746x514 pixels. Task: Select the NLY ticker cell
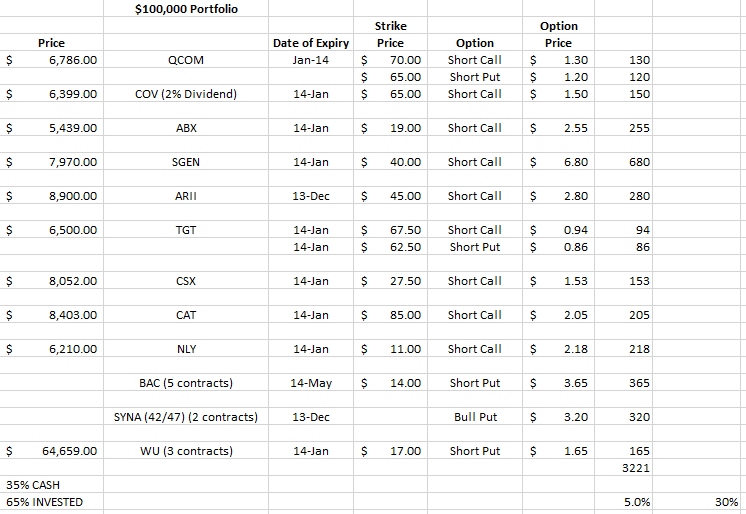pos(186,349)
